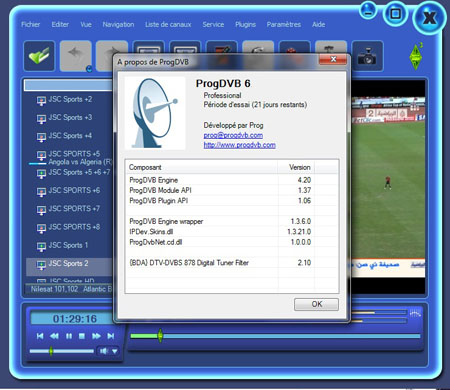Image resolution: width=450 pixels, height=390 pixels.
Task: Click the green diamond signal indicator icon
Action: tap(416, 56)
